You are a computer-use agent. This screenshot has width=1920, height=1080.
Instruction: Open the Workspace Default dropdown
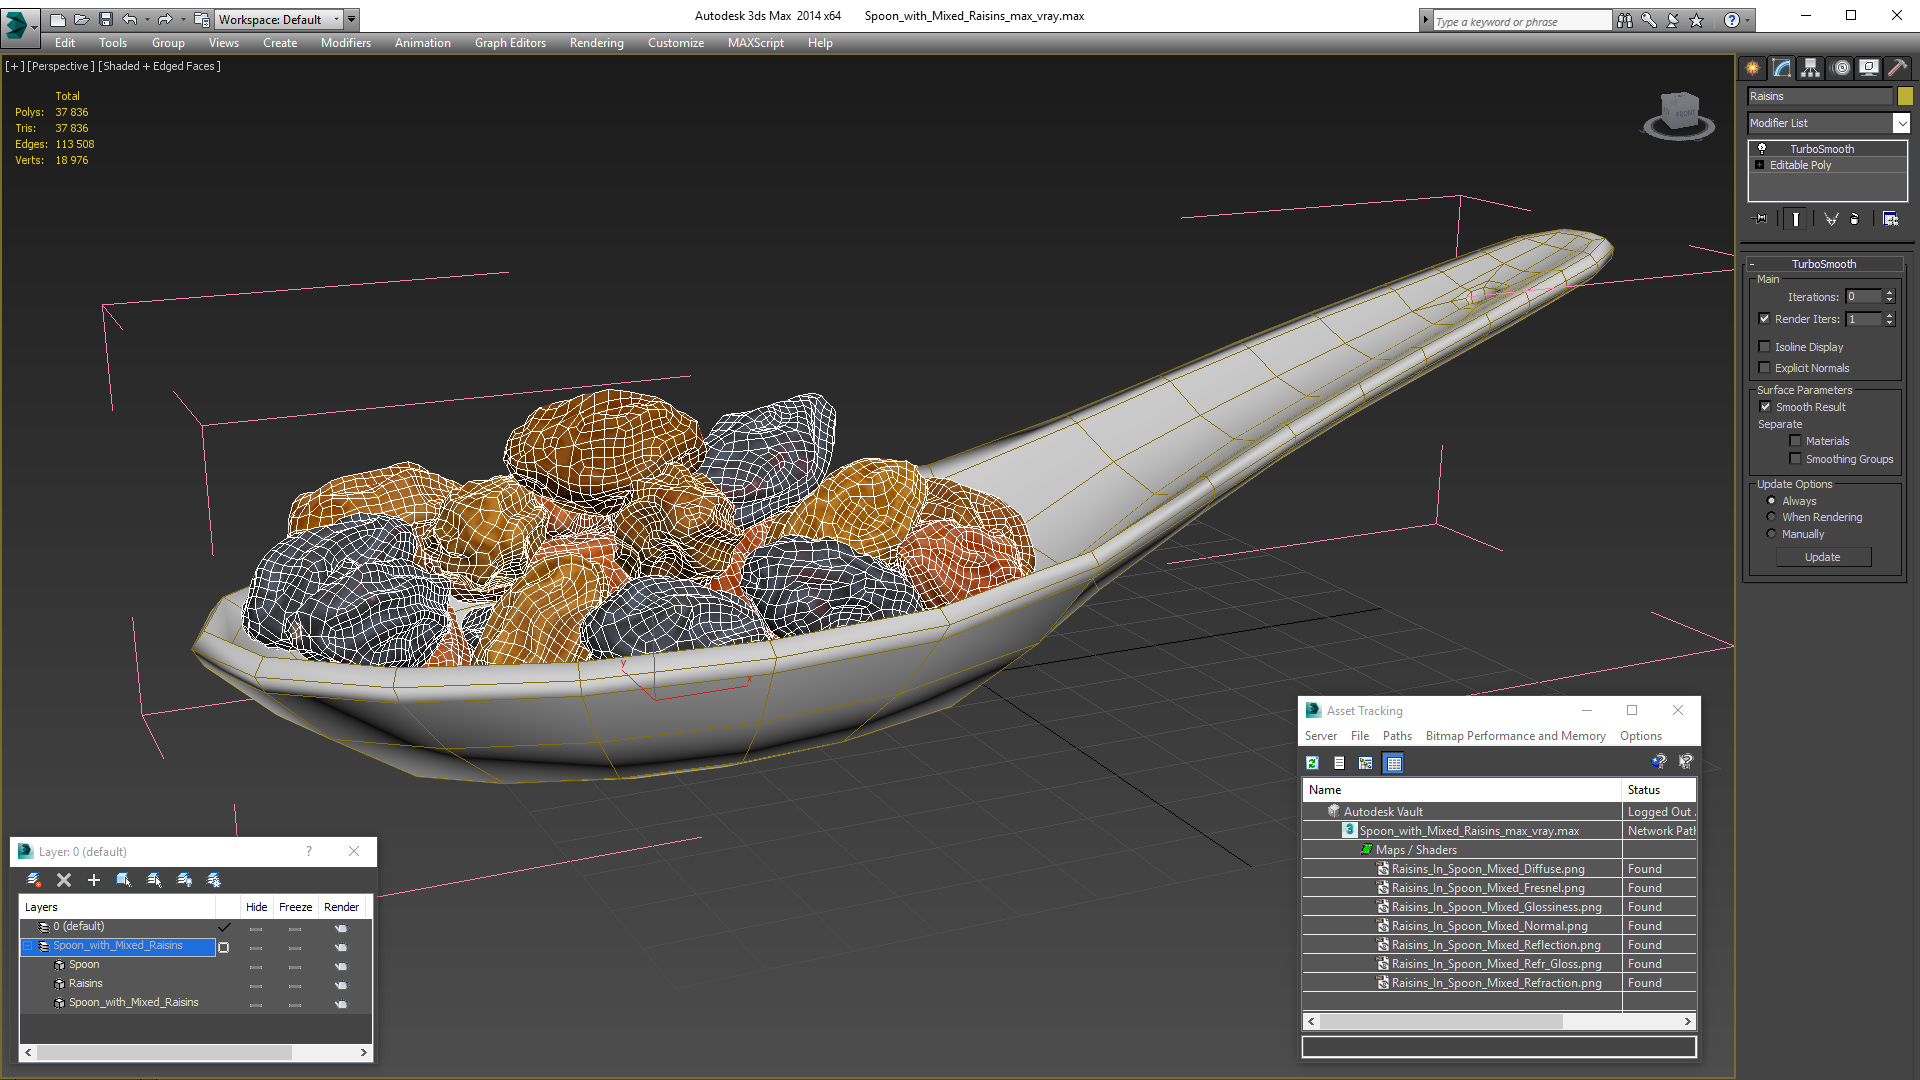(x=337, y=19)
